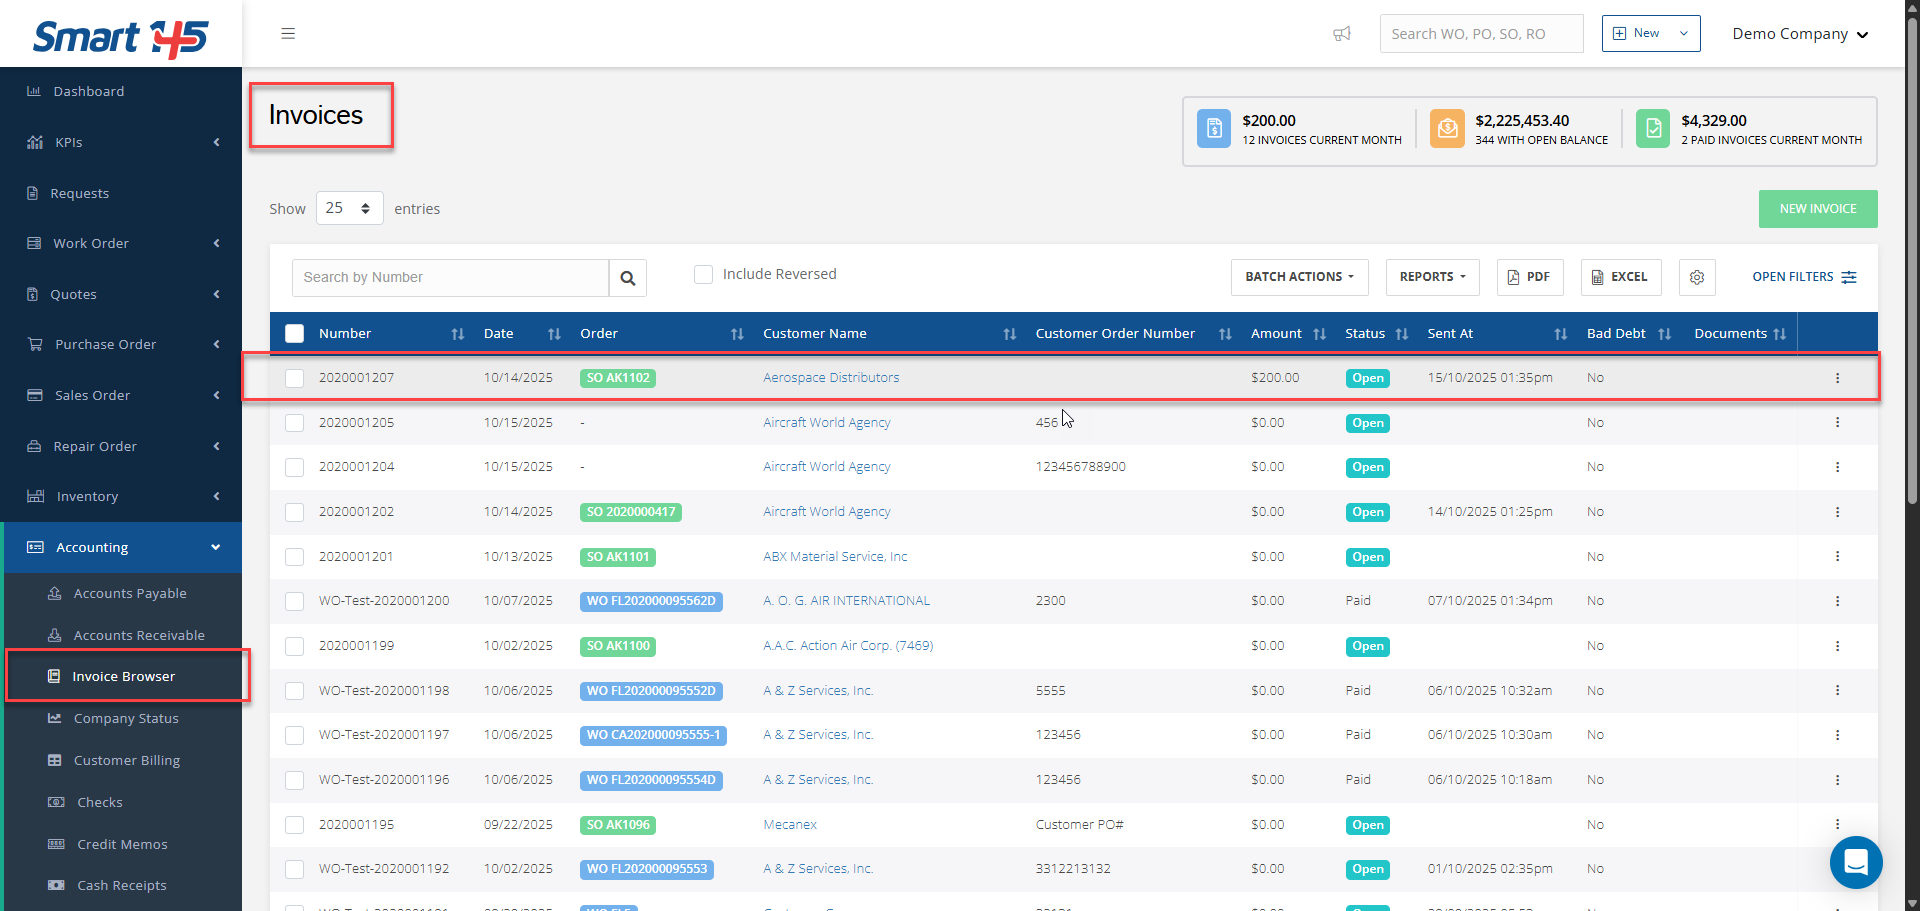Click the megaphone announcements icon

point(1342,34)
